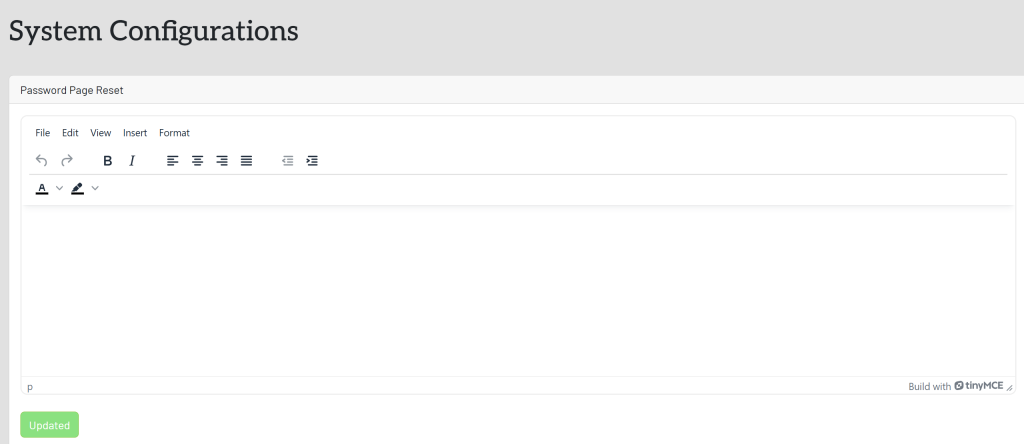Apply the background highlight color

[x=78, y=188]
